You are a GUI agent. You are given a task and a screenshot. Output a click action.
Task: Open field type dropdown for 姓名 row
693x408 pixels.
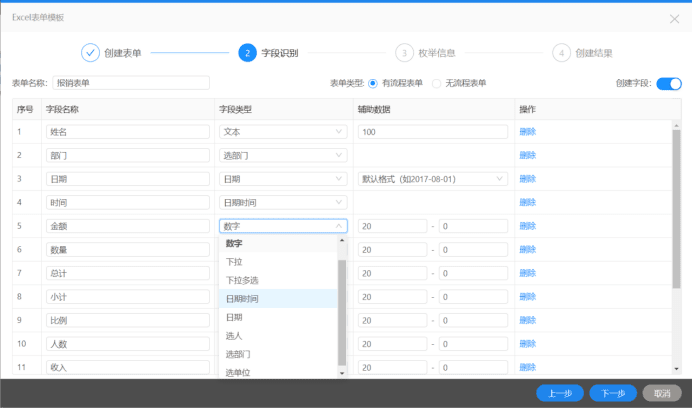[283, 132]
